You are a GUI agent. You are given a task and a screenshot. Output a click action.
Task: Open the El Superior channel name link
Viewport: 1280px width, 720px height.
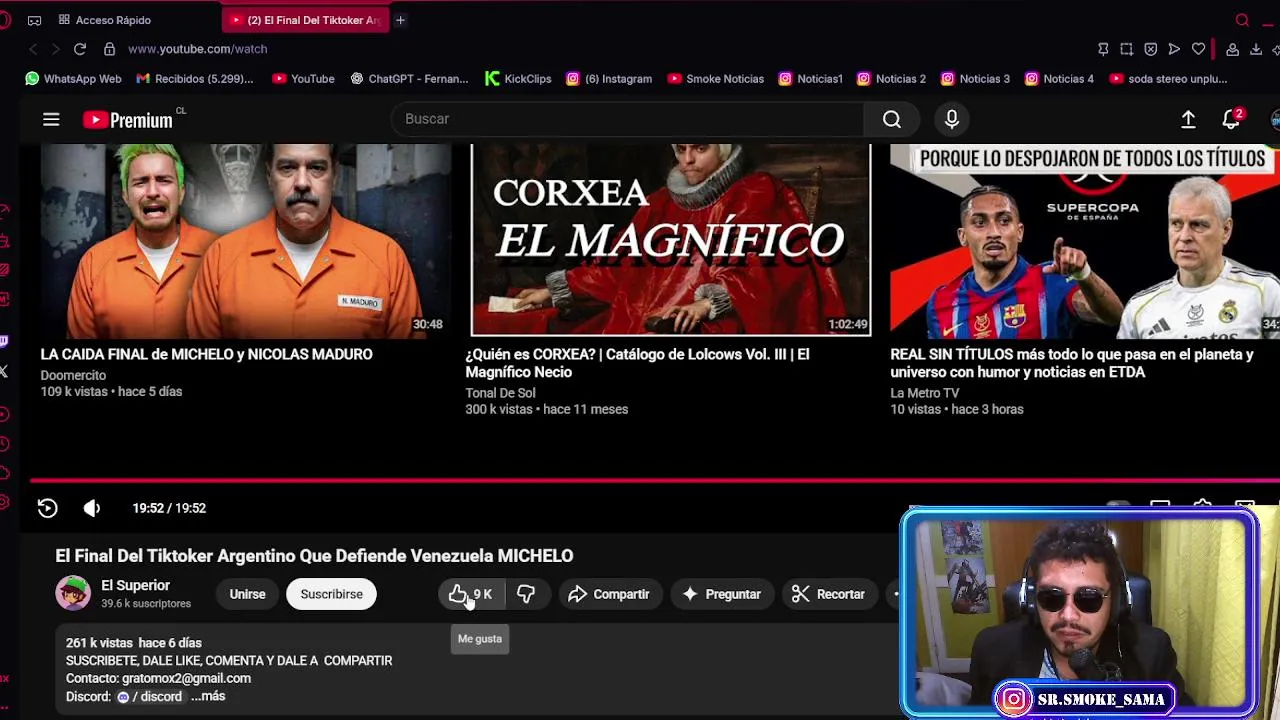(x=135, y=585)
